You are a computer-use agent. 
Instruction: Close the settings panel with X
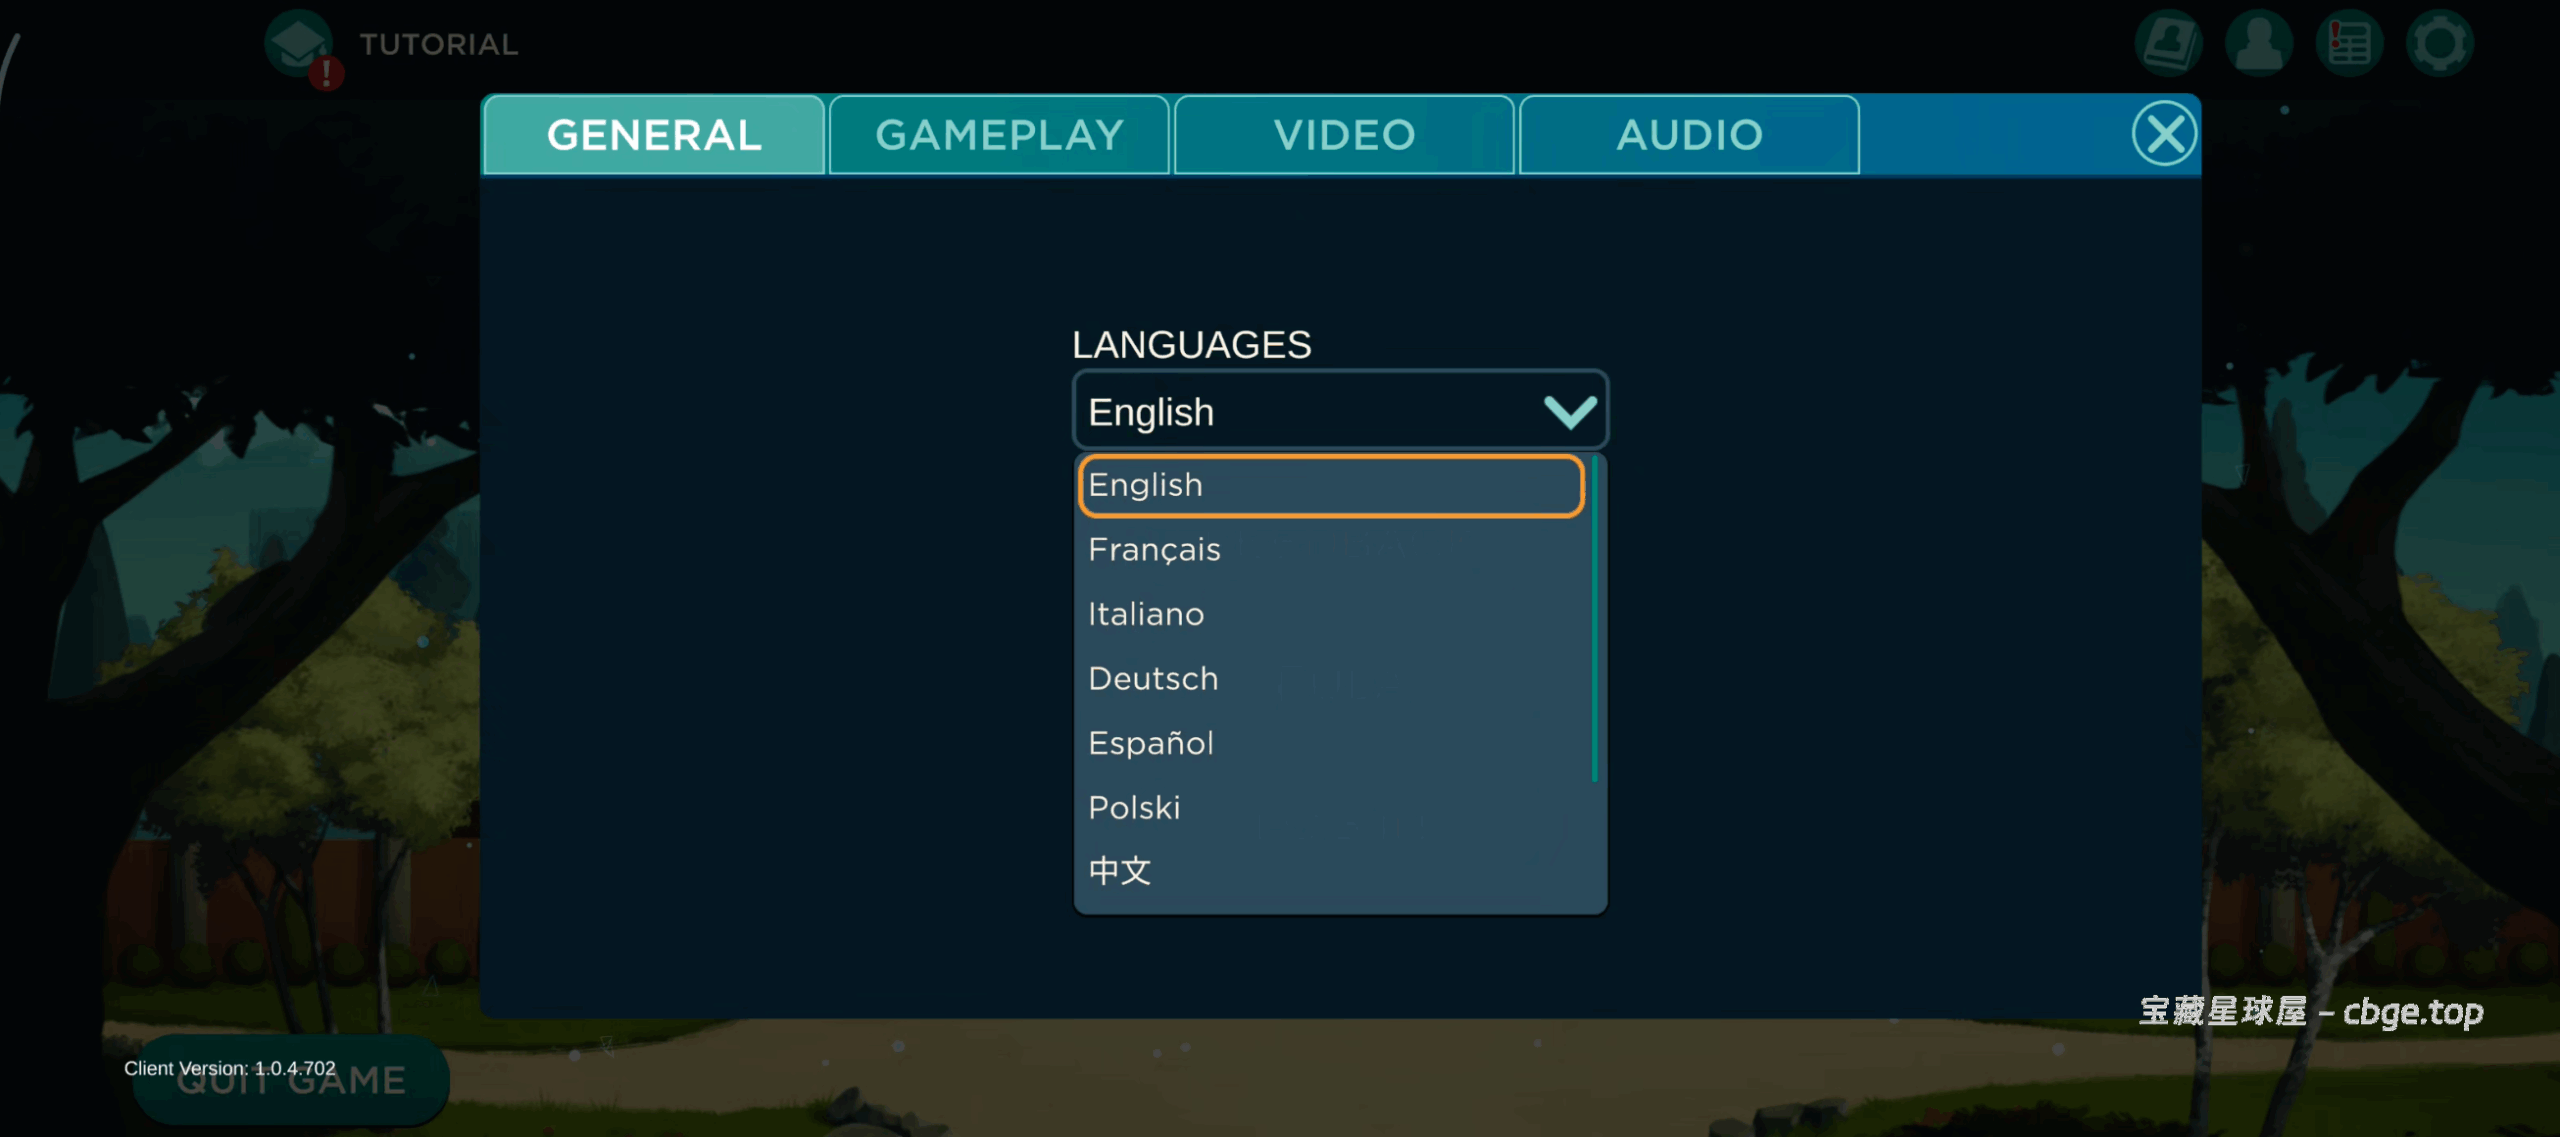click(2164, 134)
